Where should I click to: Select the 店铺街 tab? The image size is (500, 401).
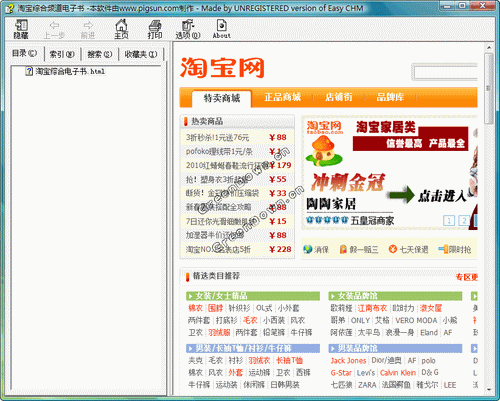339,97
